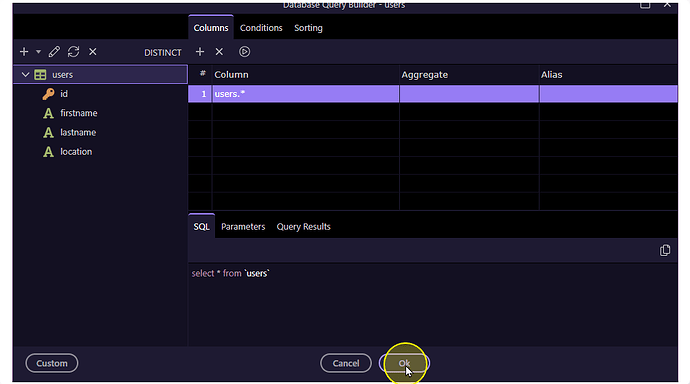Run the query with the play icon
Screen dimensions: 690x384
click(244, 52)
